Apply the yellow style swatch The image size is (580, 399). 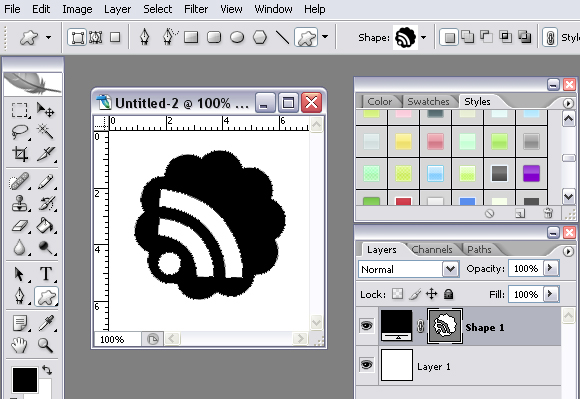pyautogui.click(x=403, y=142)
